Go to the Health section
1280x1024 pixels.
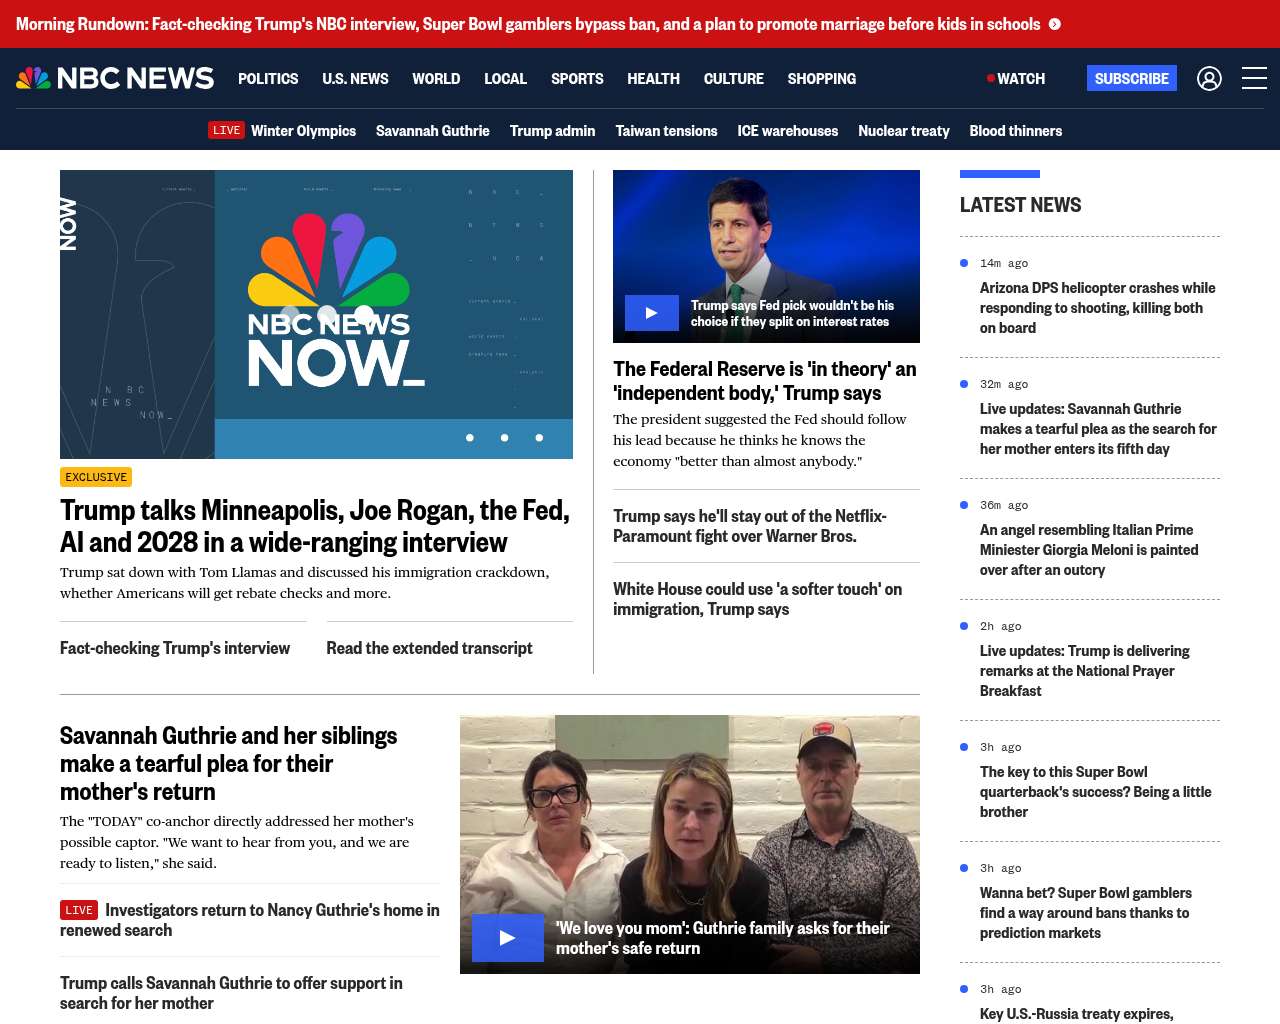click(653, 78)
